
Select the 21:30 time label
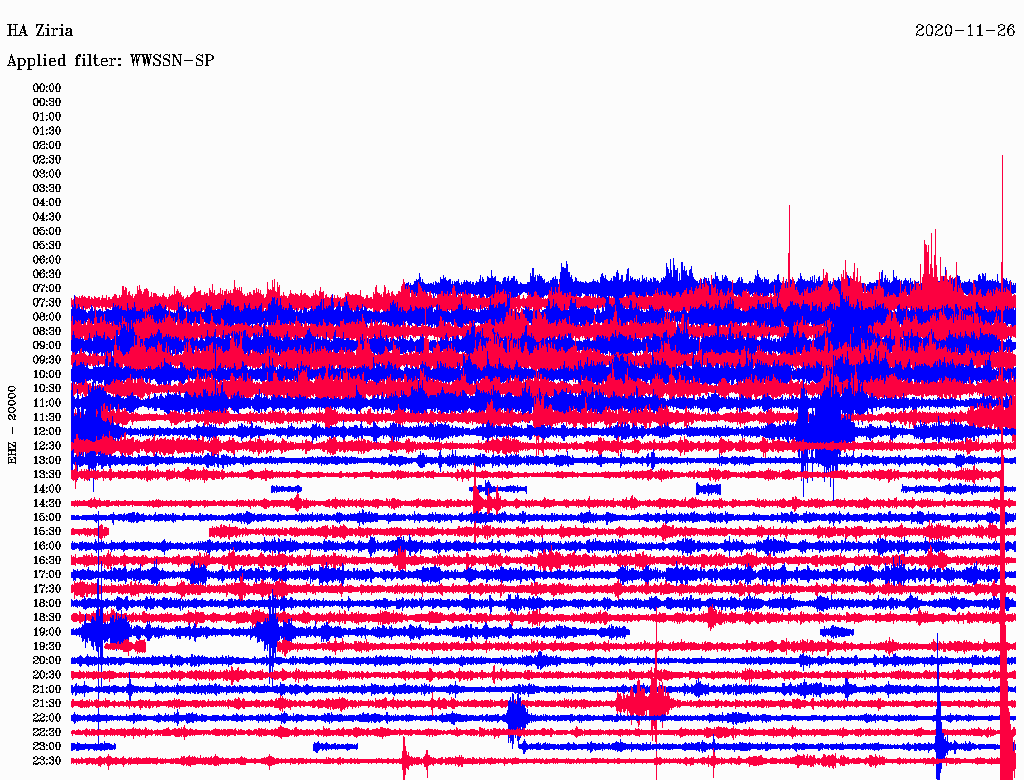(47, 704)
